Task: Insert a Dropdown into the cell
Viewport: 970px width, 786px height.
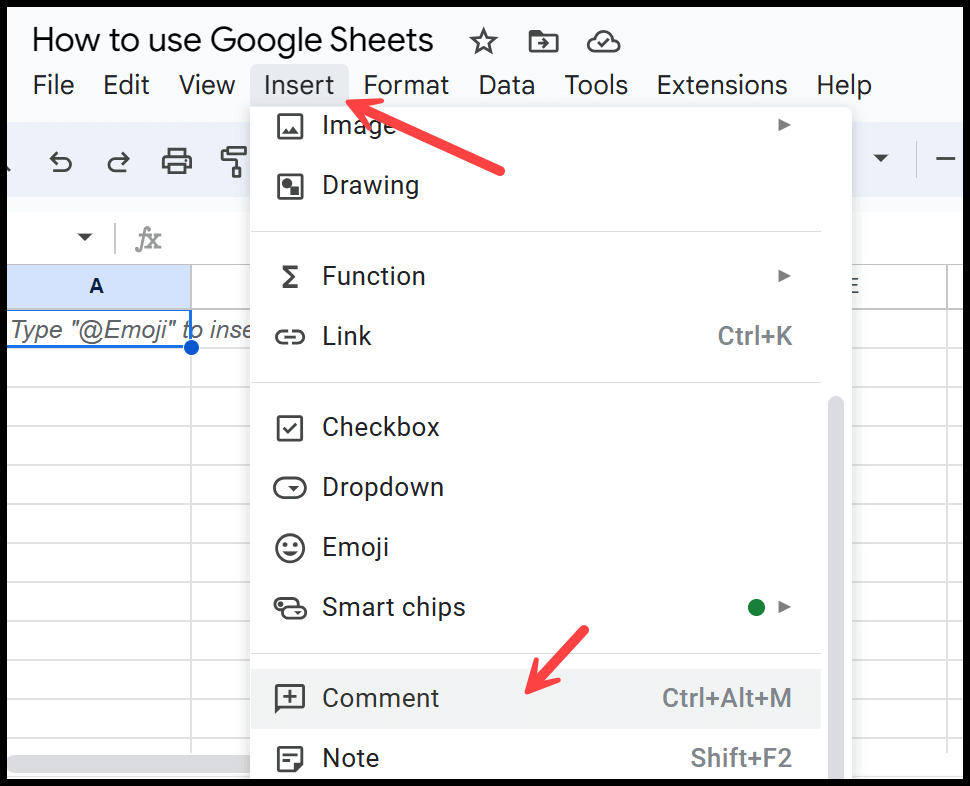Action: [536, 487]
